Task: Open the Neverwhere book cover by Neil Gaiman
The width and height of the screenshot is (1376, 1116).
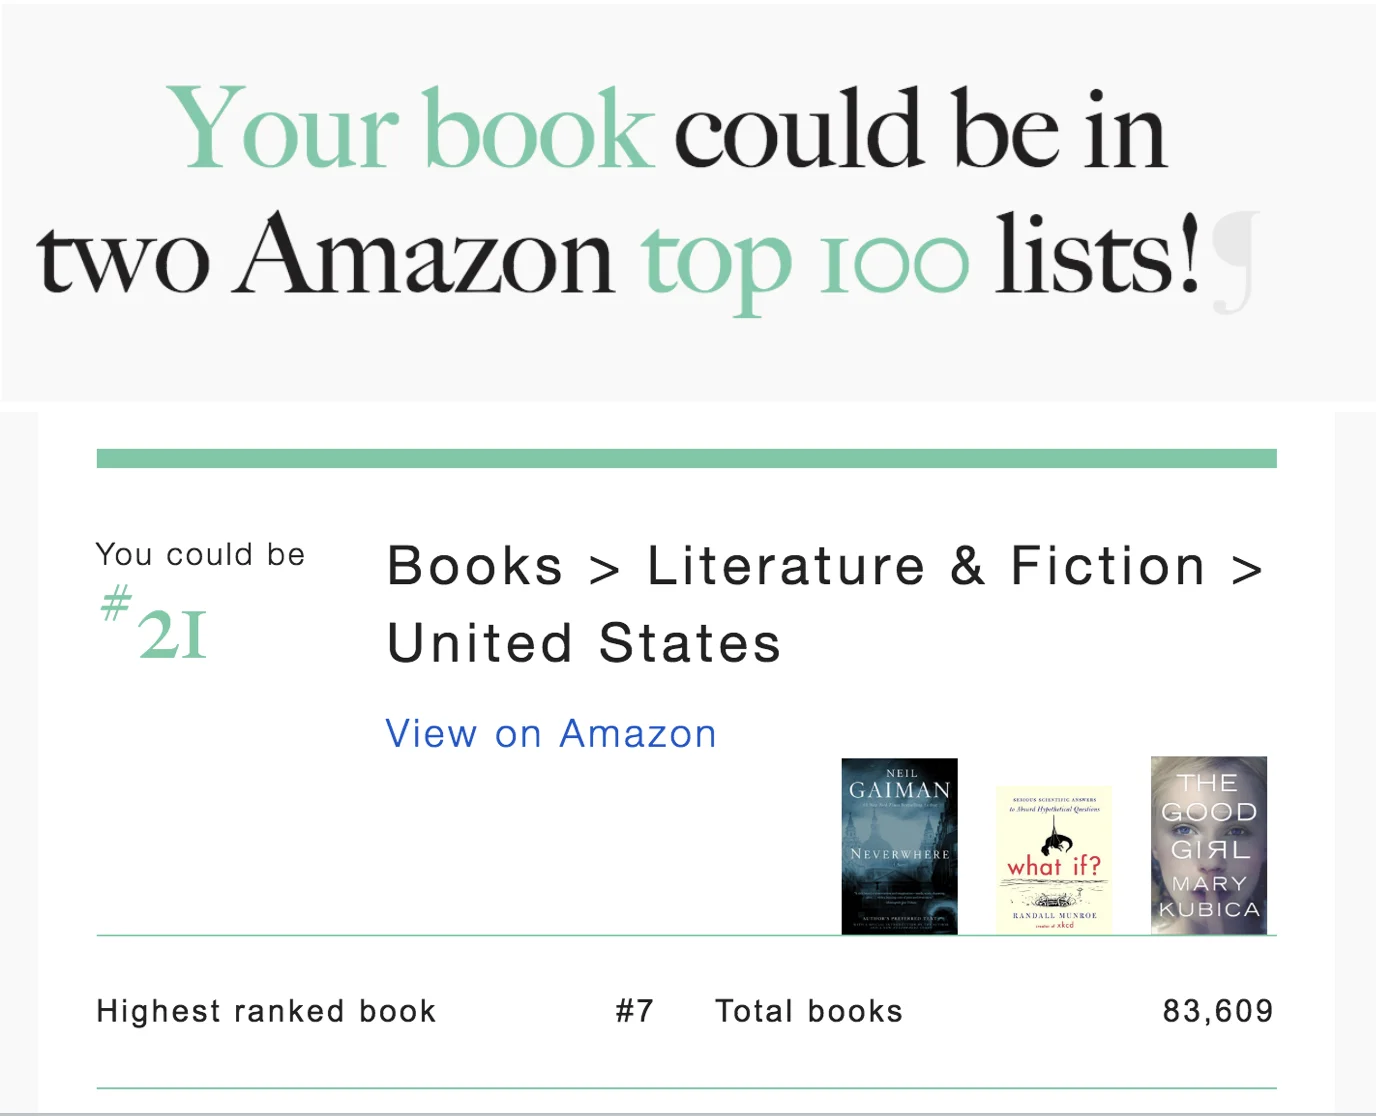Action: click(x=899, y=846)
